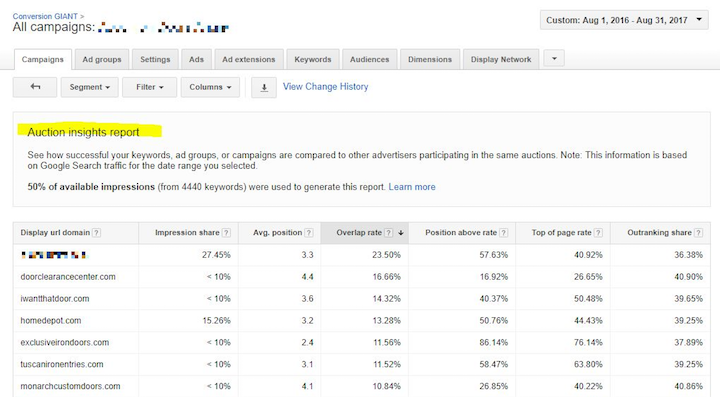Click the 16.66% overlap rate value
Image resolution: width=720 pixels, height=397 pixels.
[x=386, y=277]
